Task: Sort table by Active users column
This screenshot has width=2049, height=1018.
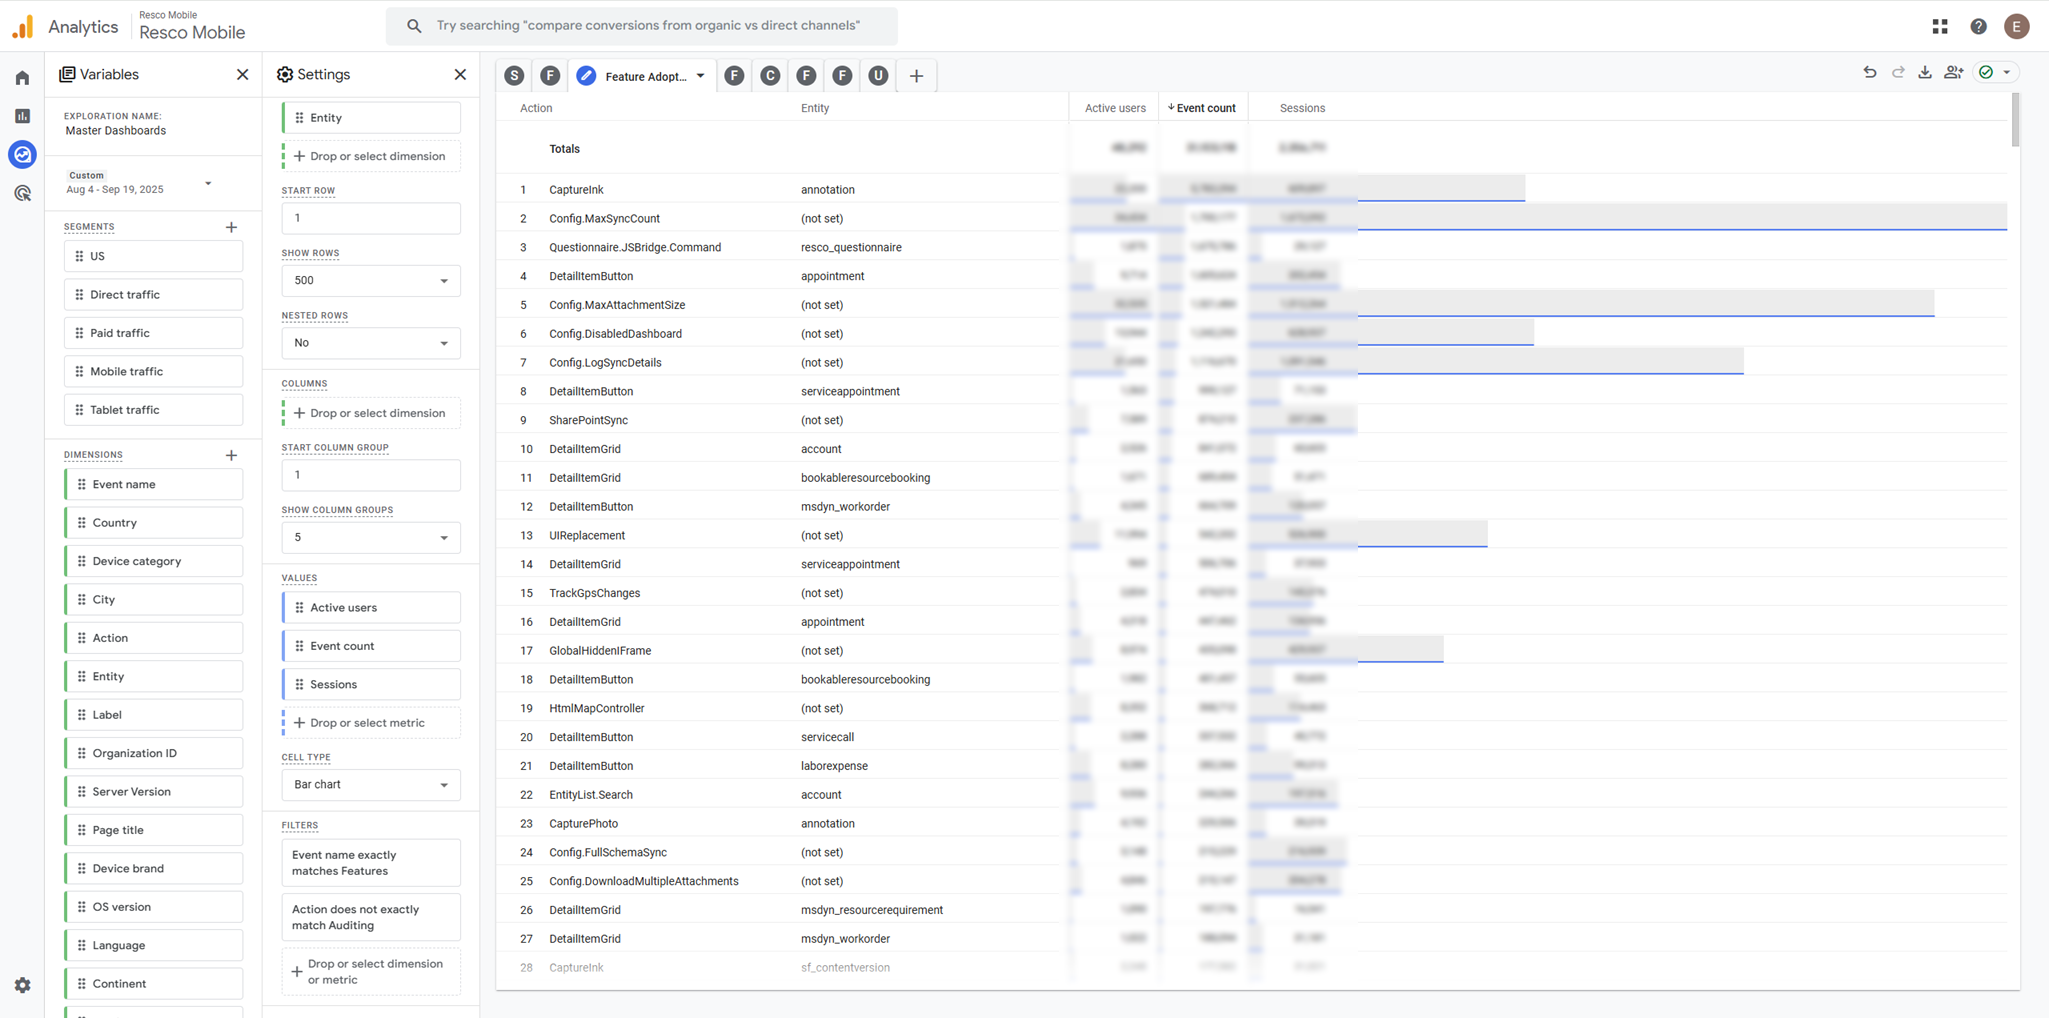Action: 1114,108
